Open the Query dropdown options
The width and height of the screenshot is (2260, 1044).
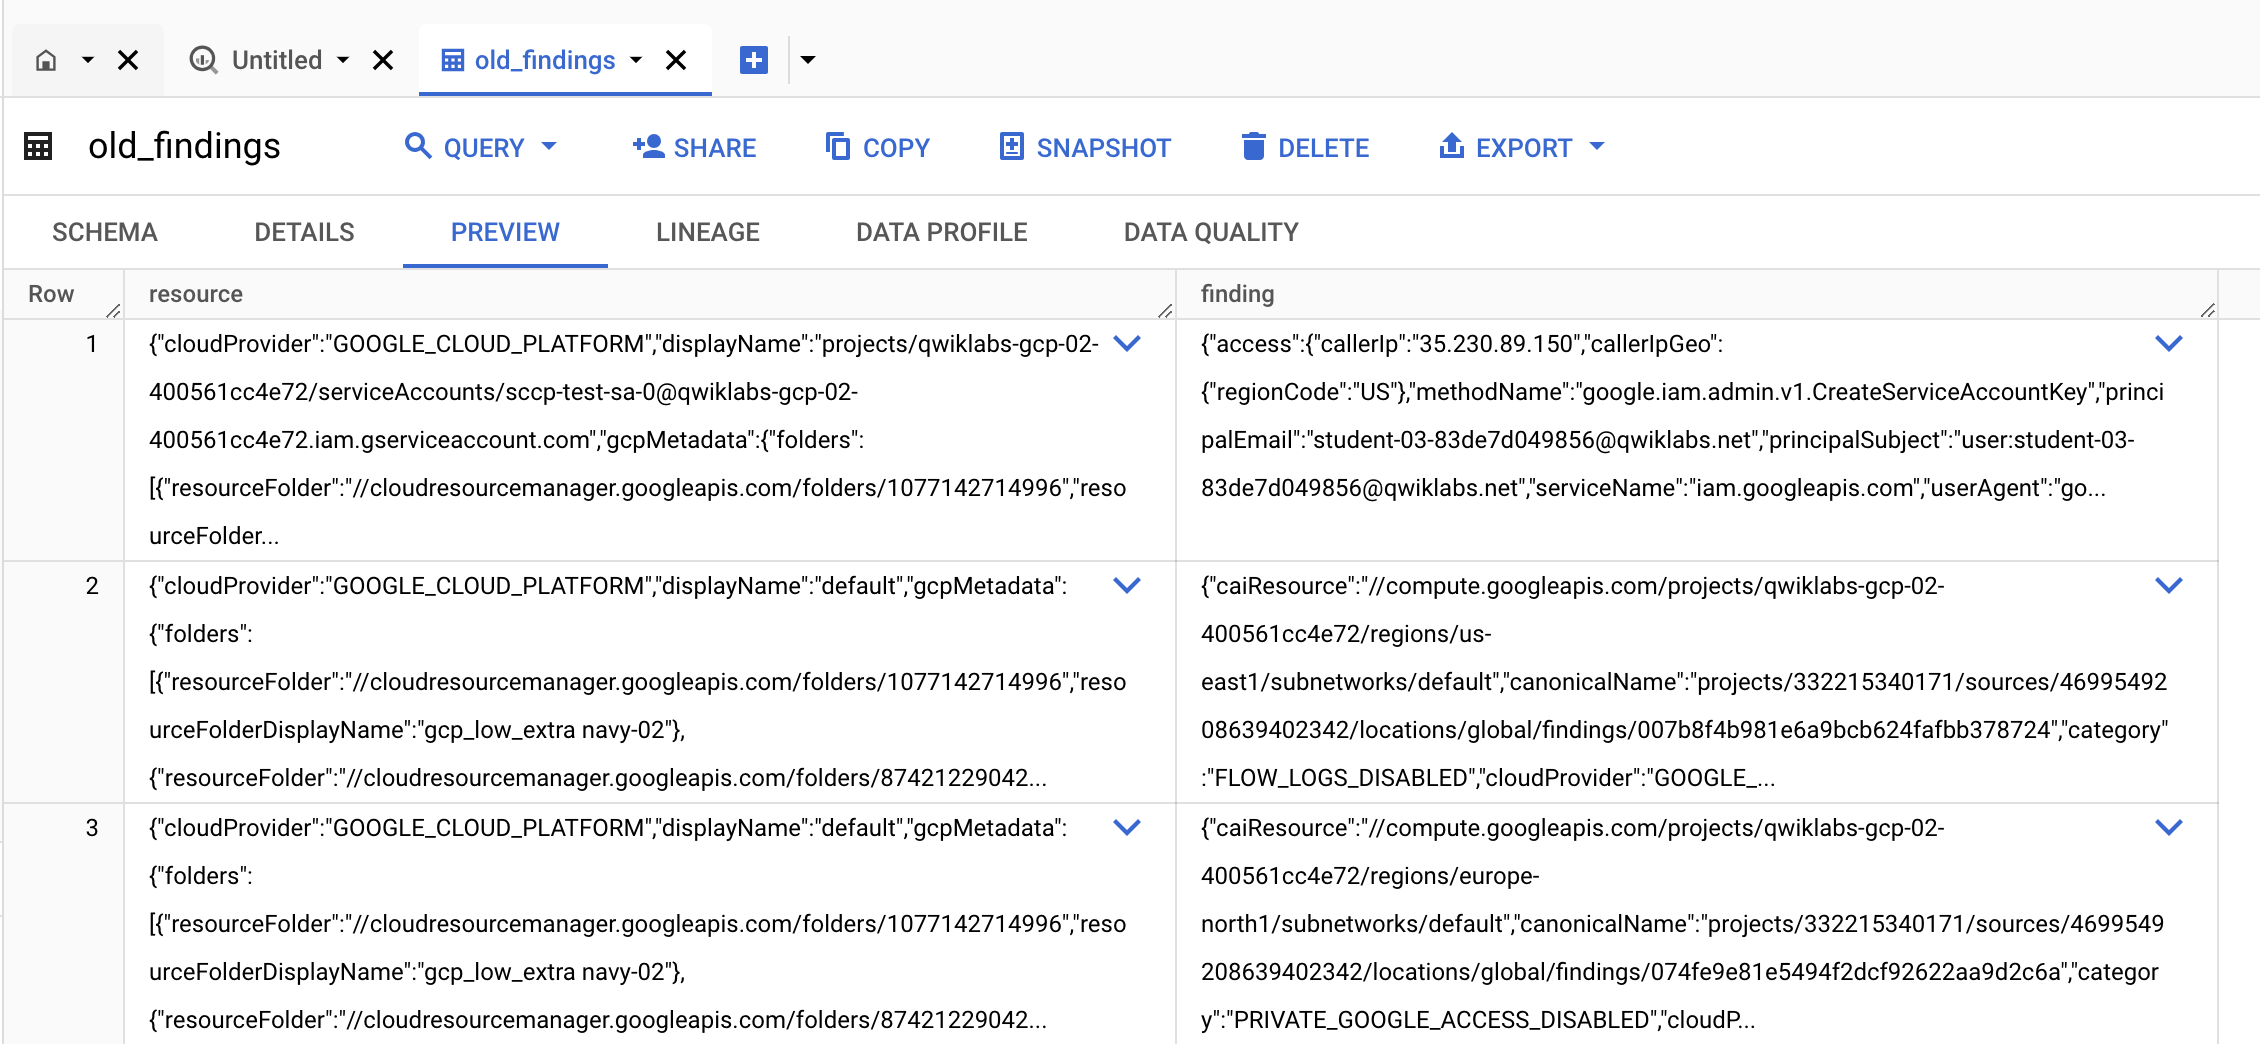[x=551, y=147]
